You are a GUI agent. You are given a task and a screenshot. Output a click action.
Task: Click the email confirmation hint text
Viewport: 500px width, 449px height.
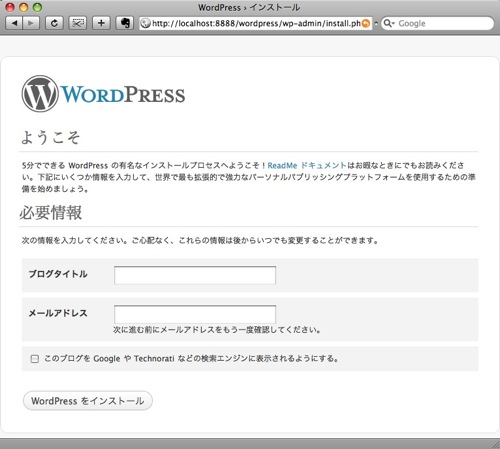click(217, 330)
